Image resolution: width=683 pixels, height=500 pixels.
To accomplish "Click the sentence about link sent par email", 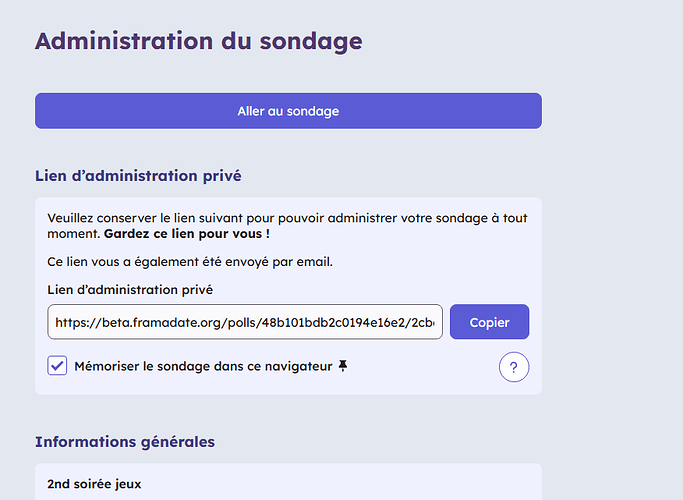I will (190, 262).
